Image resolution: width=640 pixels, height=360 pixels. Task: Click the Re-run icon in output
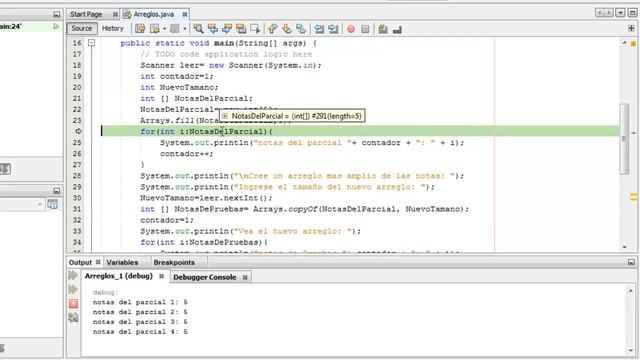73,275
